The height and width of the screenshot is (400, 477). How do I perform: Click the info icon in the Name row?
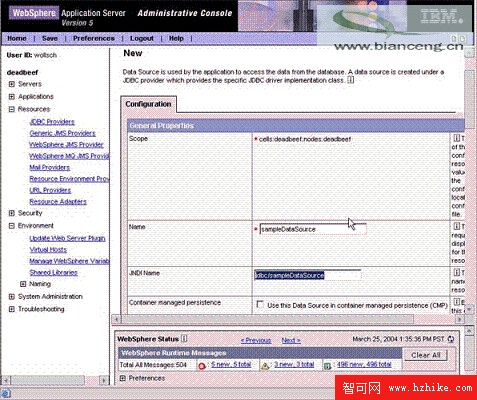pyautogui.click(x=457, y=226)
